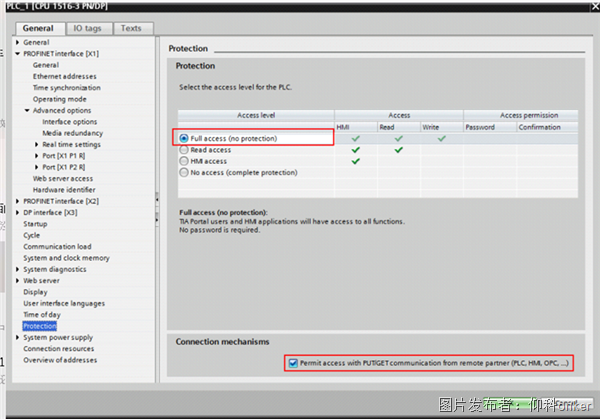Image resolution: width=600 pixels, height=419 pixels.
Task: Collapse the PROFINET interface [X1] node
Action: tap(18, 54)
